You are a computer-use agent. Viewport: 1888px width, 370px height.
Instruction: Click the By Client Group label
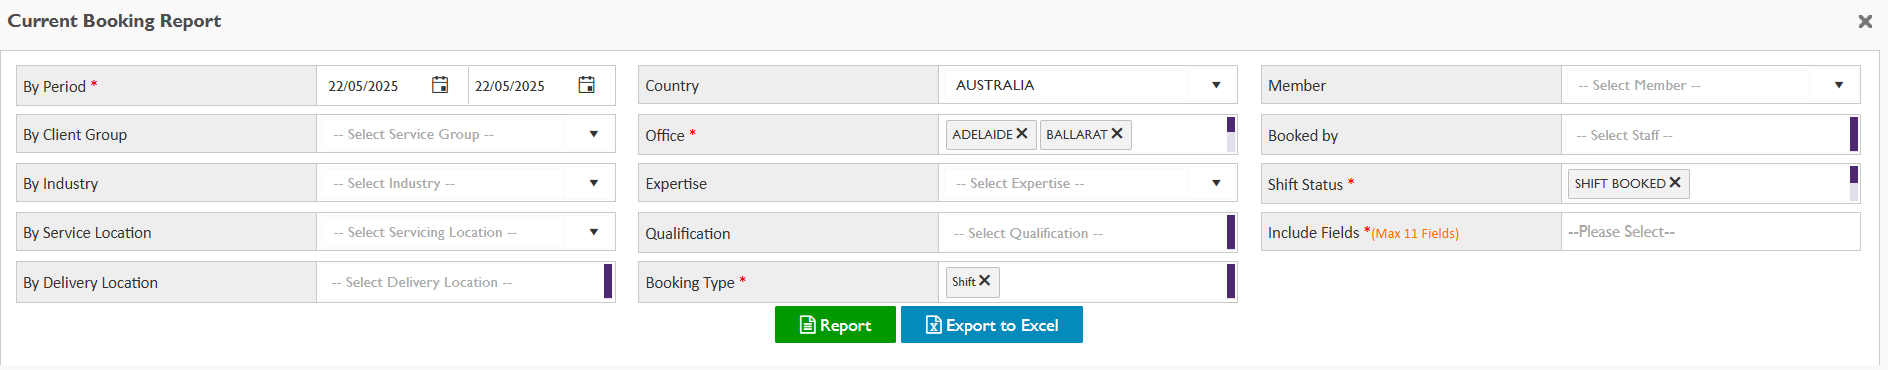75,134
